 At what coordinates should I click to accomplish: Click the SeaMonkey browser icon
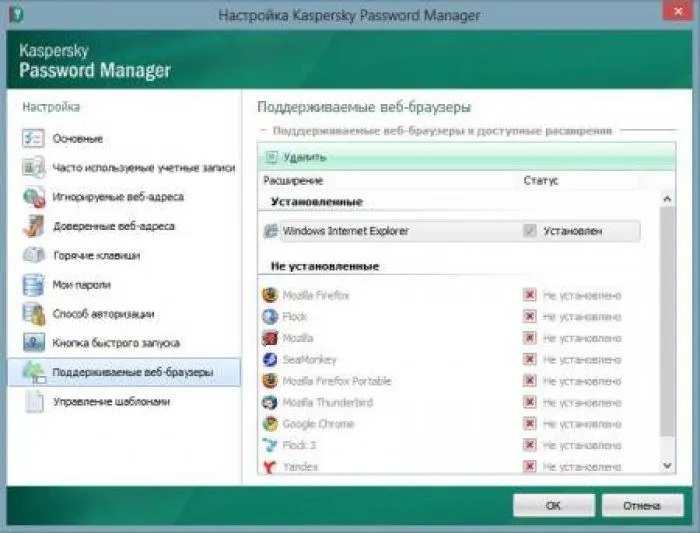click(x=270, y=359)
